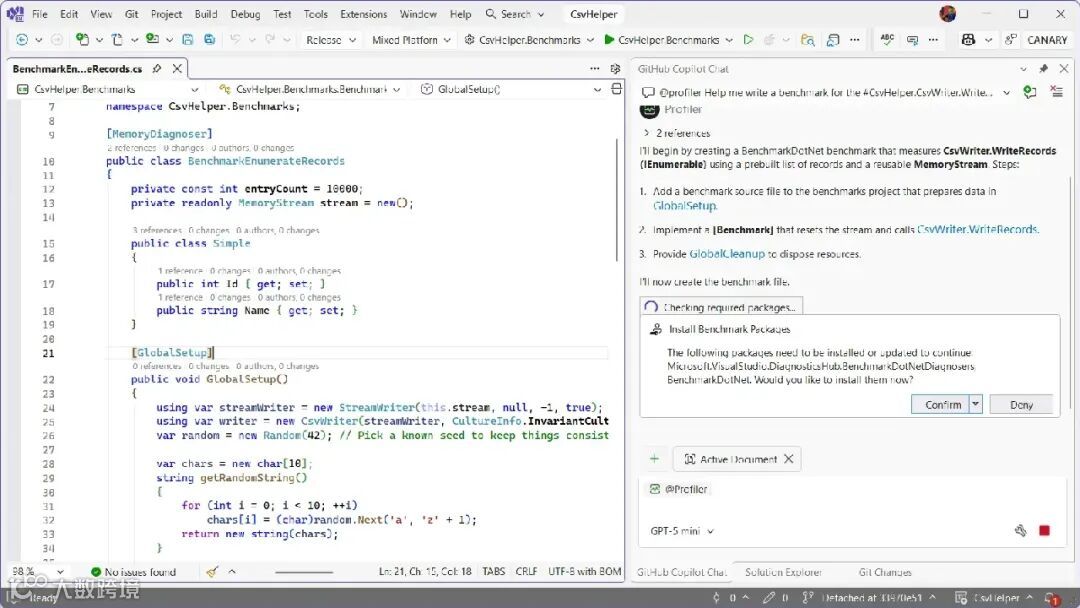This screenshot has height=608, width=1080.
Task: Click the CsvWriter.WriteRecords link in chat
Action: tap(977, 229)
